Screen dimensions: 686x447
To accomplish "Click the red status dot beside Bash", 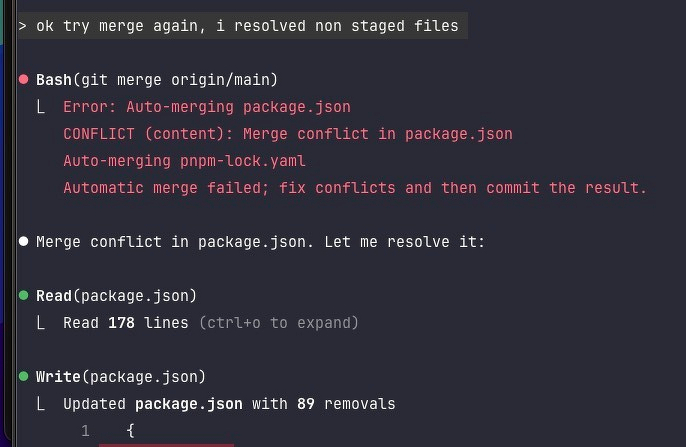I will click(x=23, y=80).
